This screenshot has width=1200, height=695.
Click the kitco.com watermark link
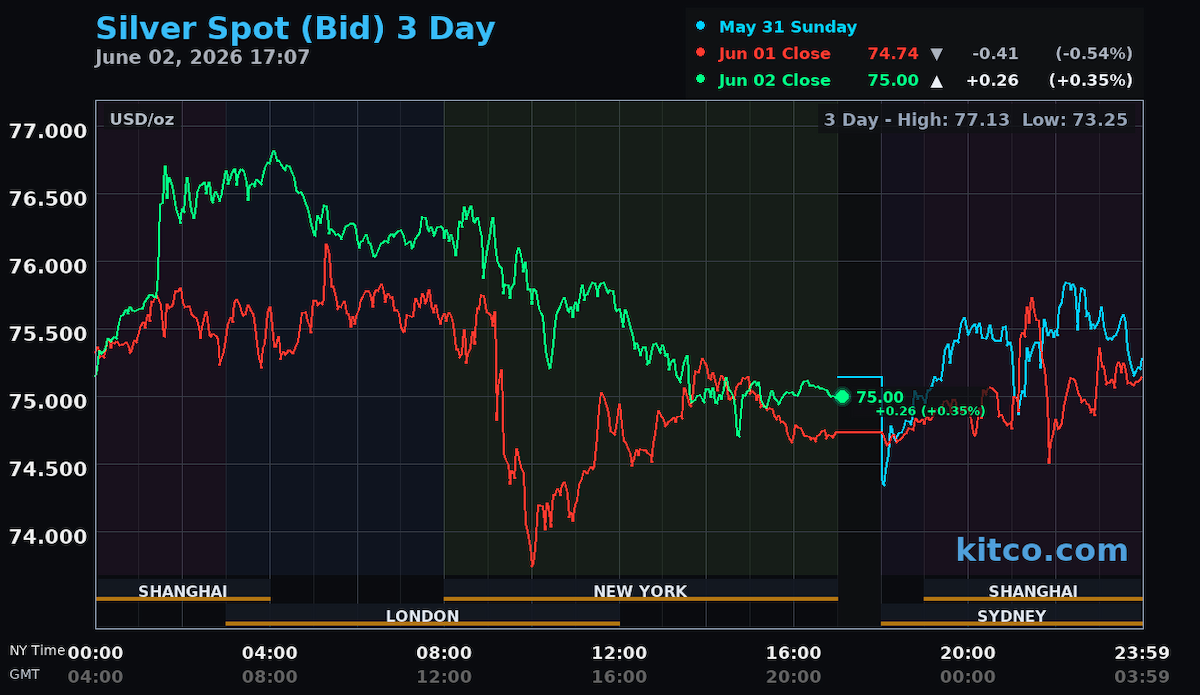[1042, 550]
